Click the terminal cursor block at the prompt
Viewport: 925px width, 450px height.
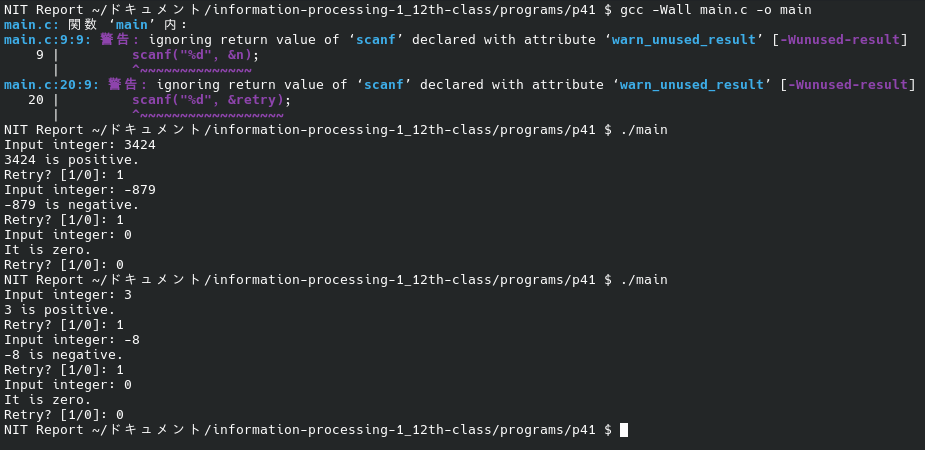(624, 430)
